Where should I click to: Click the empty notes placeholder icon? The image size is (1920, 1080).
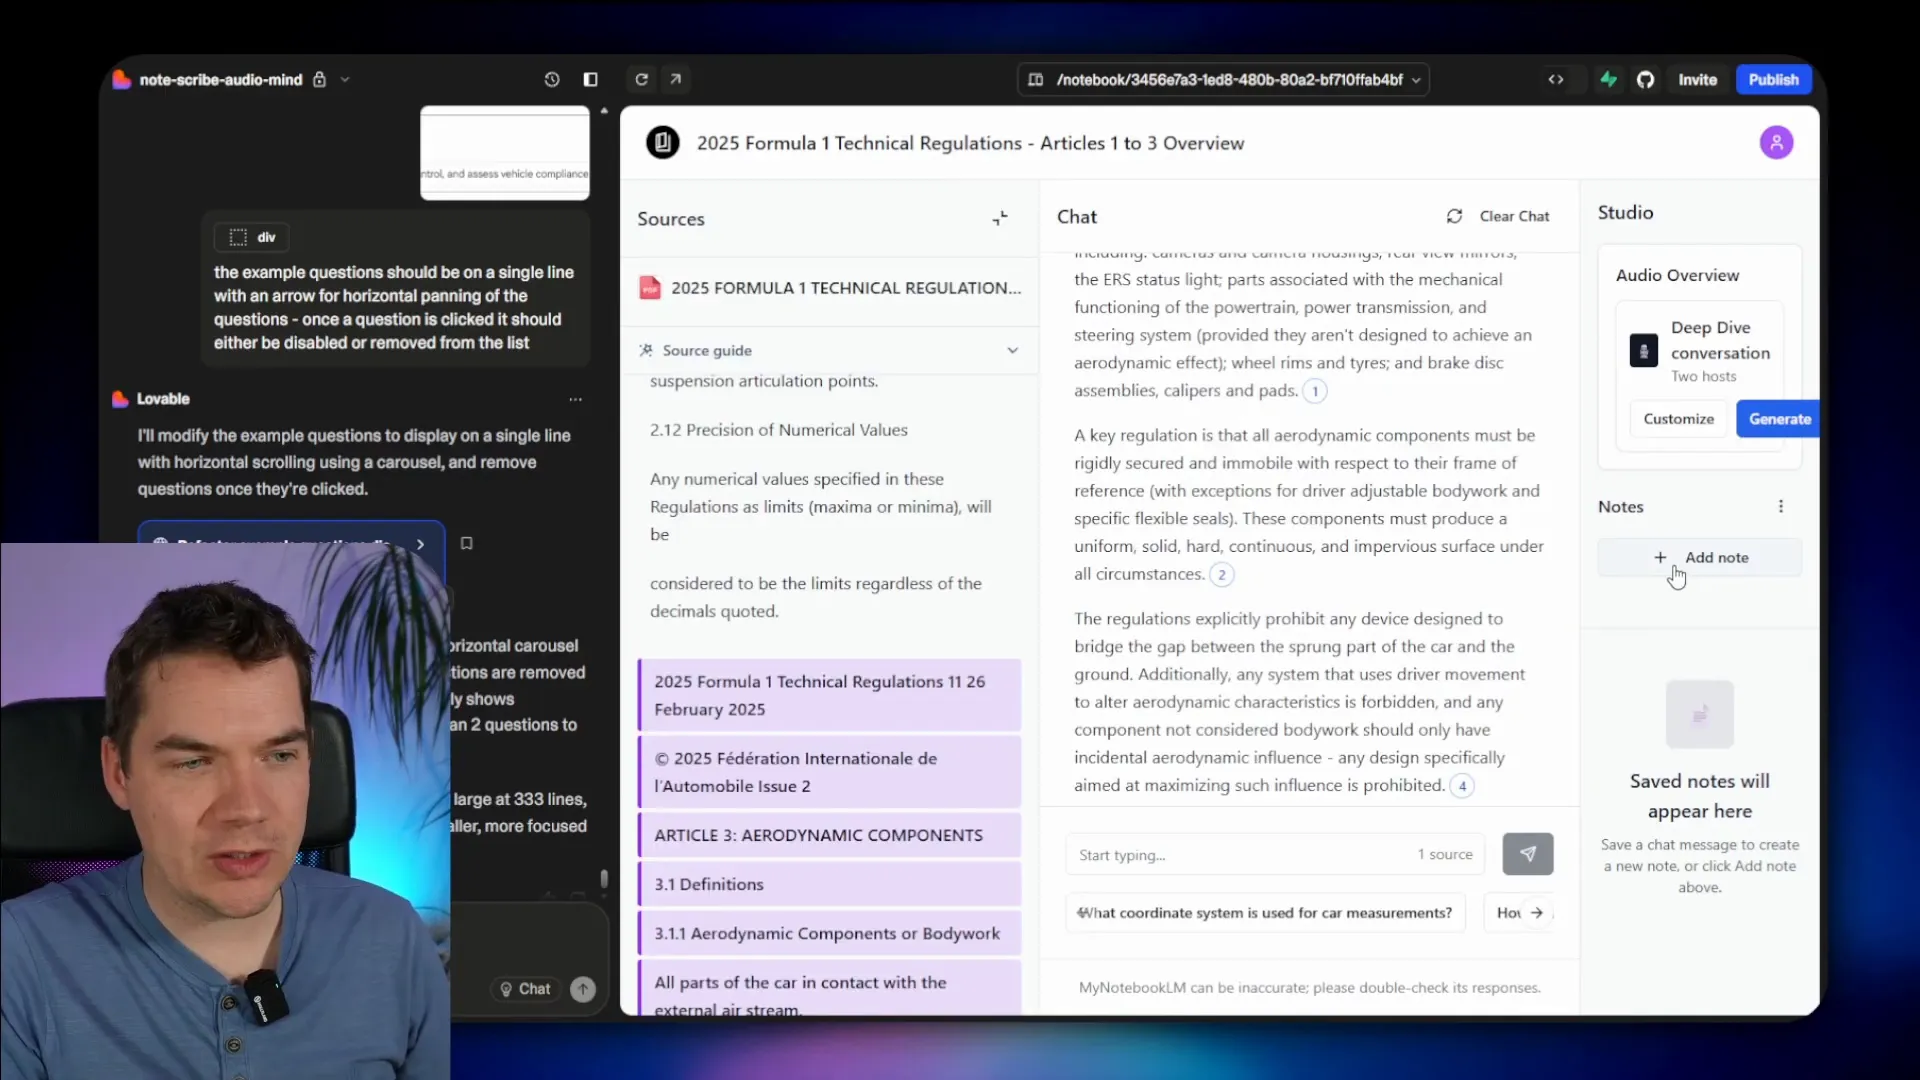(x=1699, y=714)
